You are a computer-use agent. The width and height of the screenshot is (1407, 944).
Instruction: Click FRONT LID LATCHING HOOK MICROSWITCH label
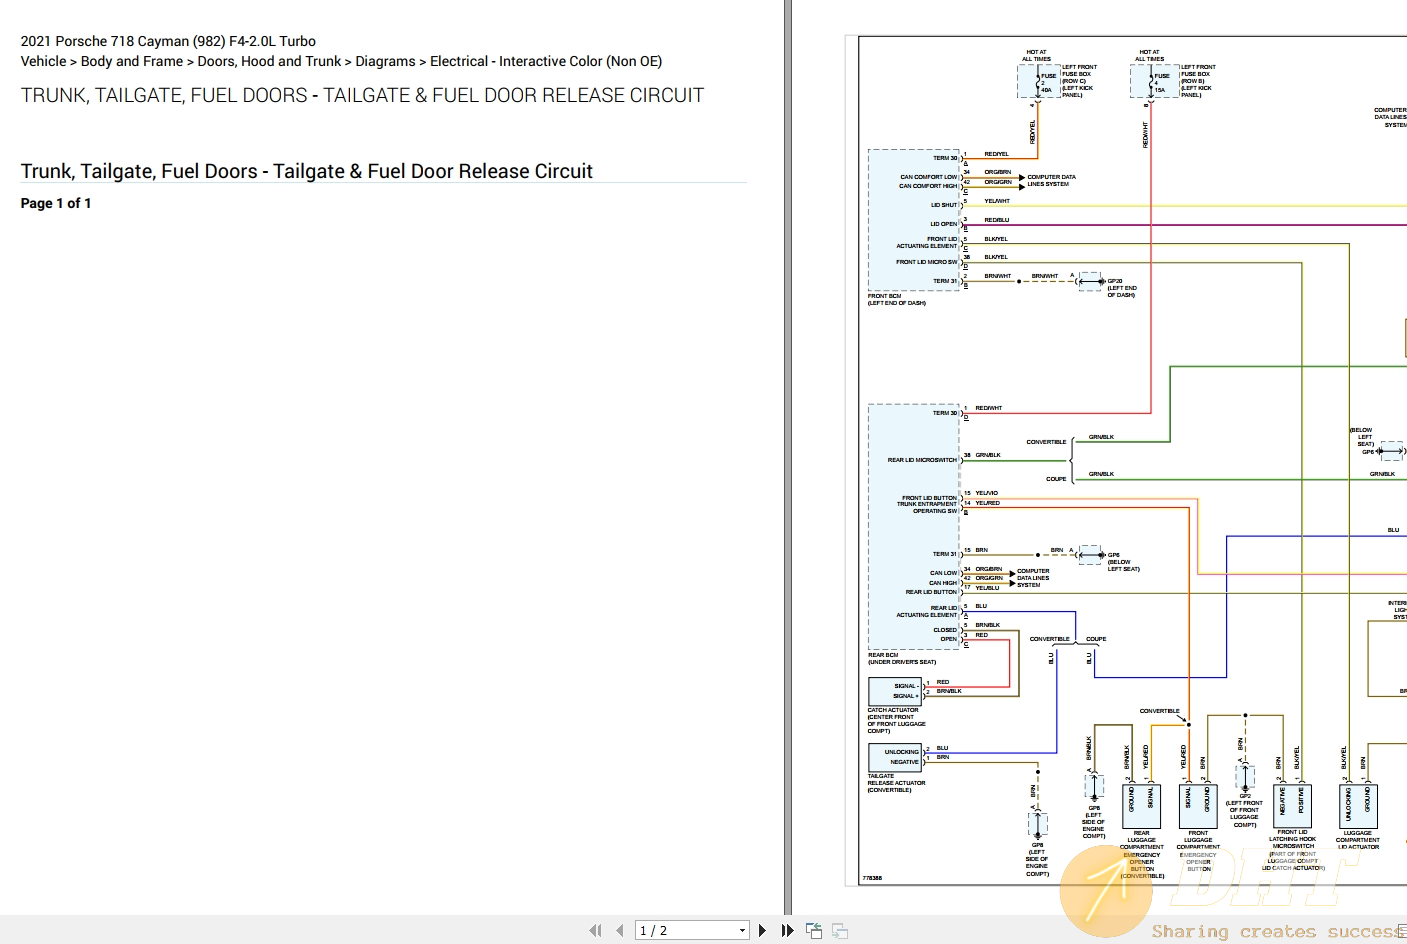click(1293, 839)
